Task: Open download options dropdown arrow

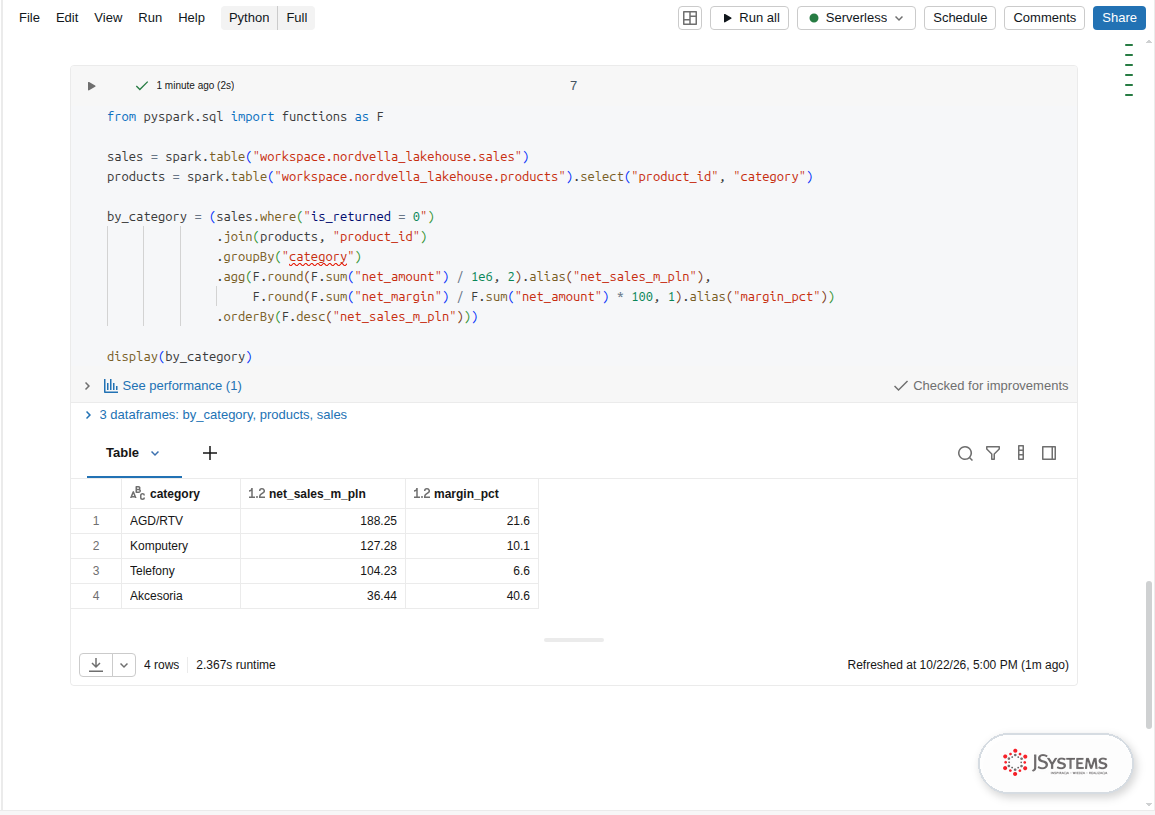Action: (124, 665)
